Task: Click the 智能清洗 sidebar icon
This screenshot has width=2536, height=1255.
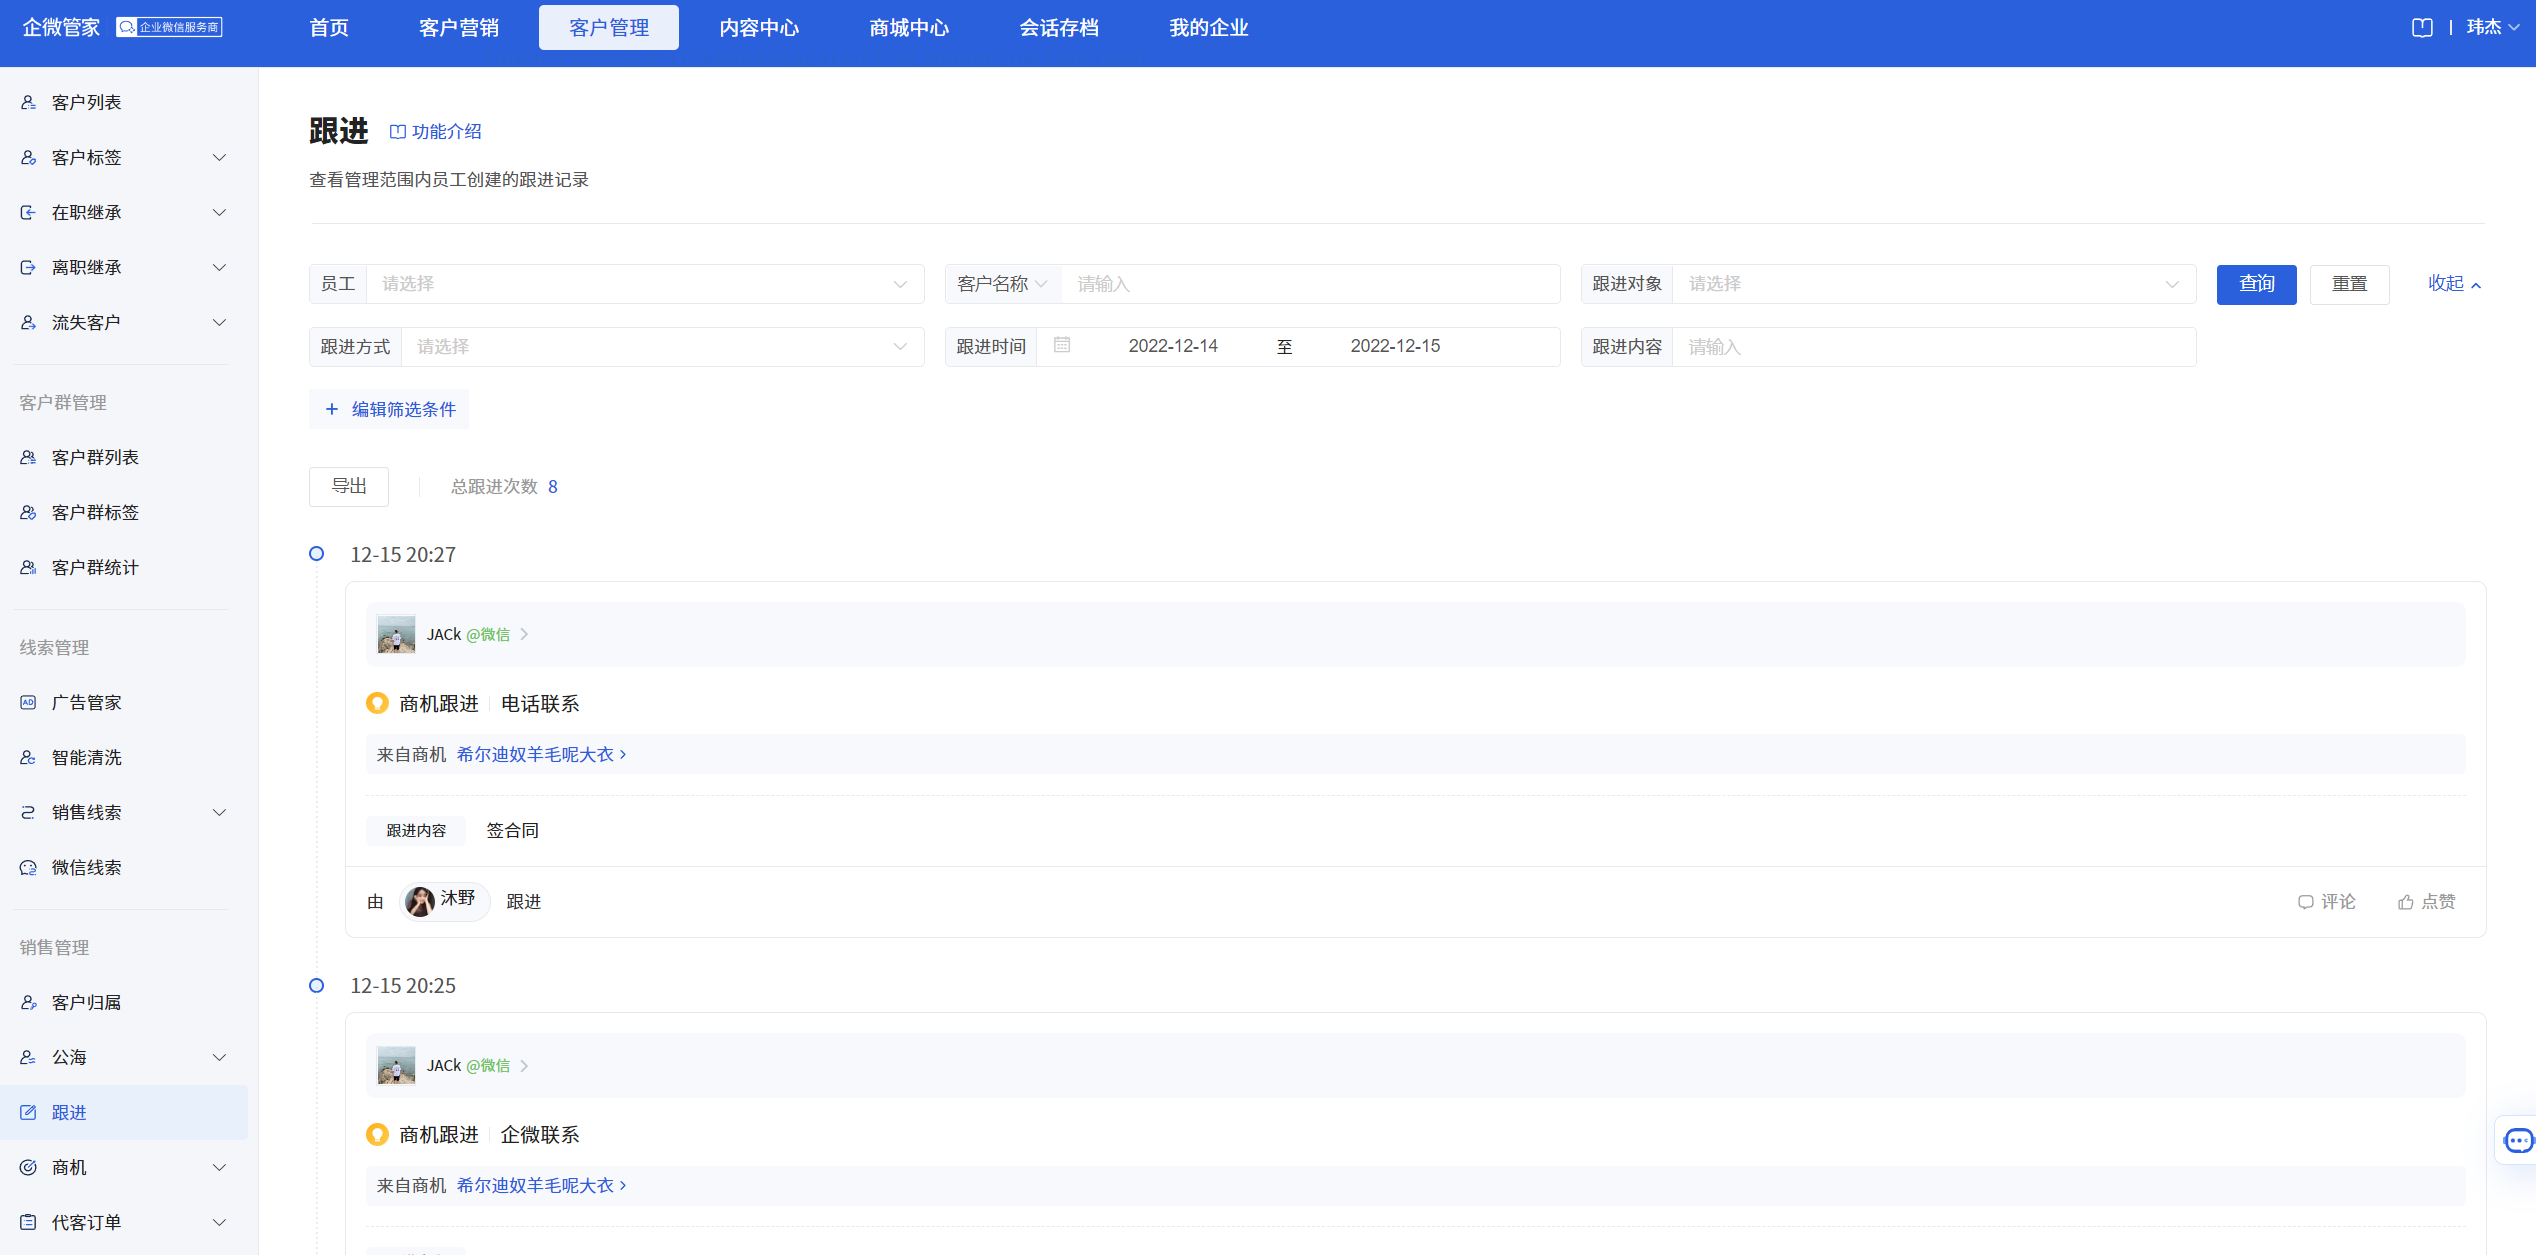Action: point(28,757)
